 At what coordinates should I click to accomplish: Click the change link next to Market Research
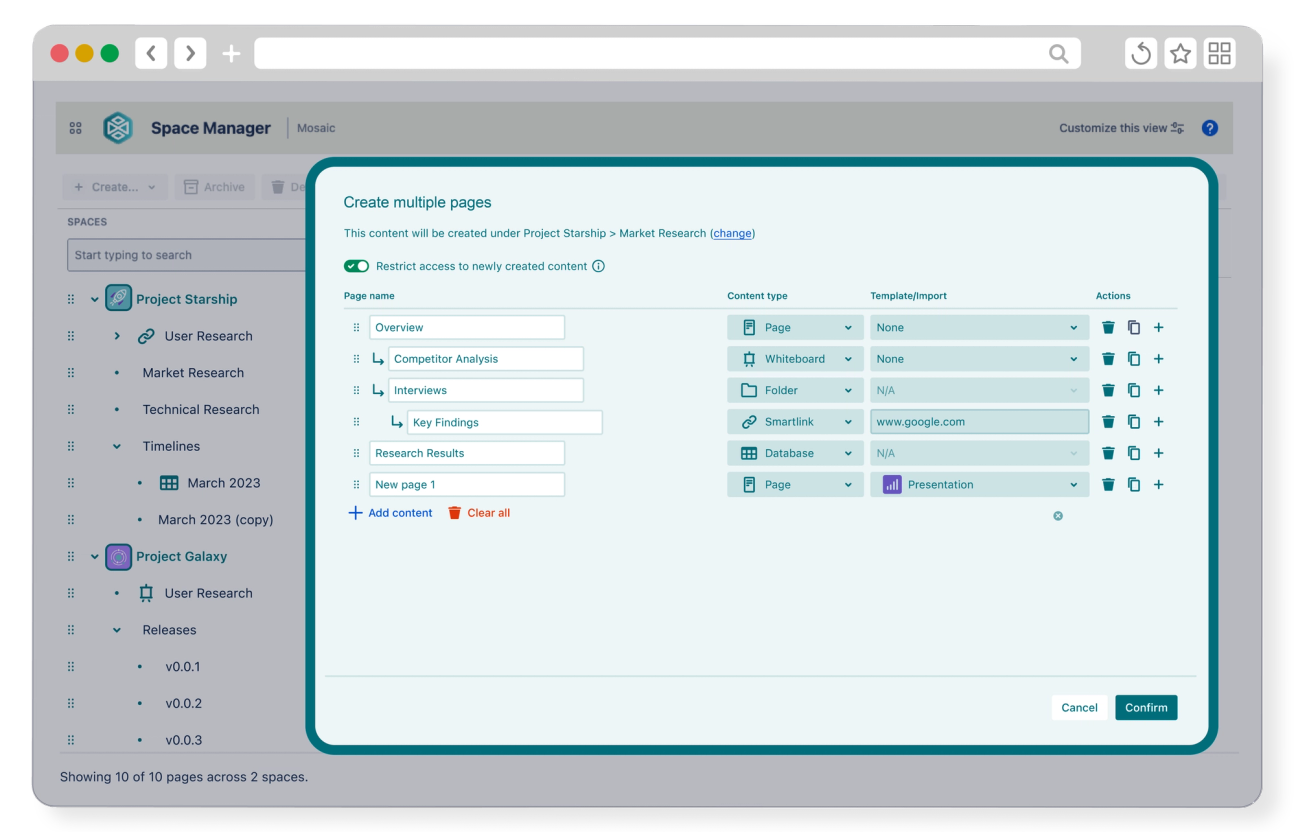pyautogui.click(x=732, y=233)
